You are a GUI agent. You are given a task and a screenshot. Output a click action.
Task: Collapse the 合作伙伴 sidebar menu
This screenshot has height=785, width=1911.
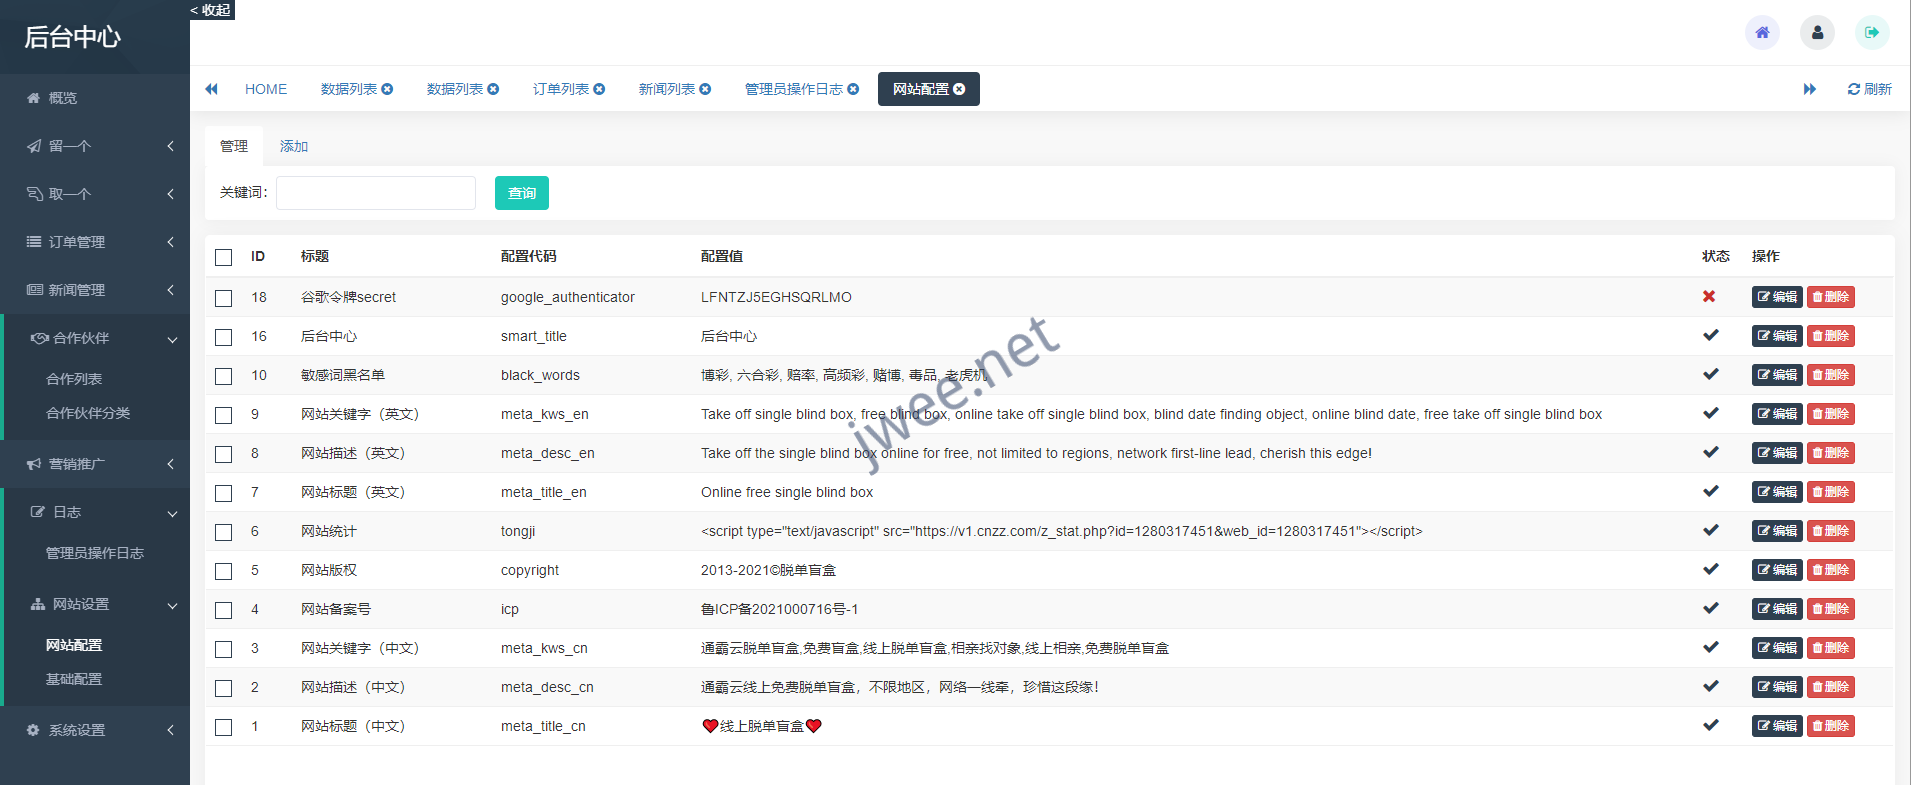click(x=95, y=338)
